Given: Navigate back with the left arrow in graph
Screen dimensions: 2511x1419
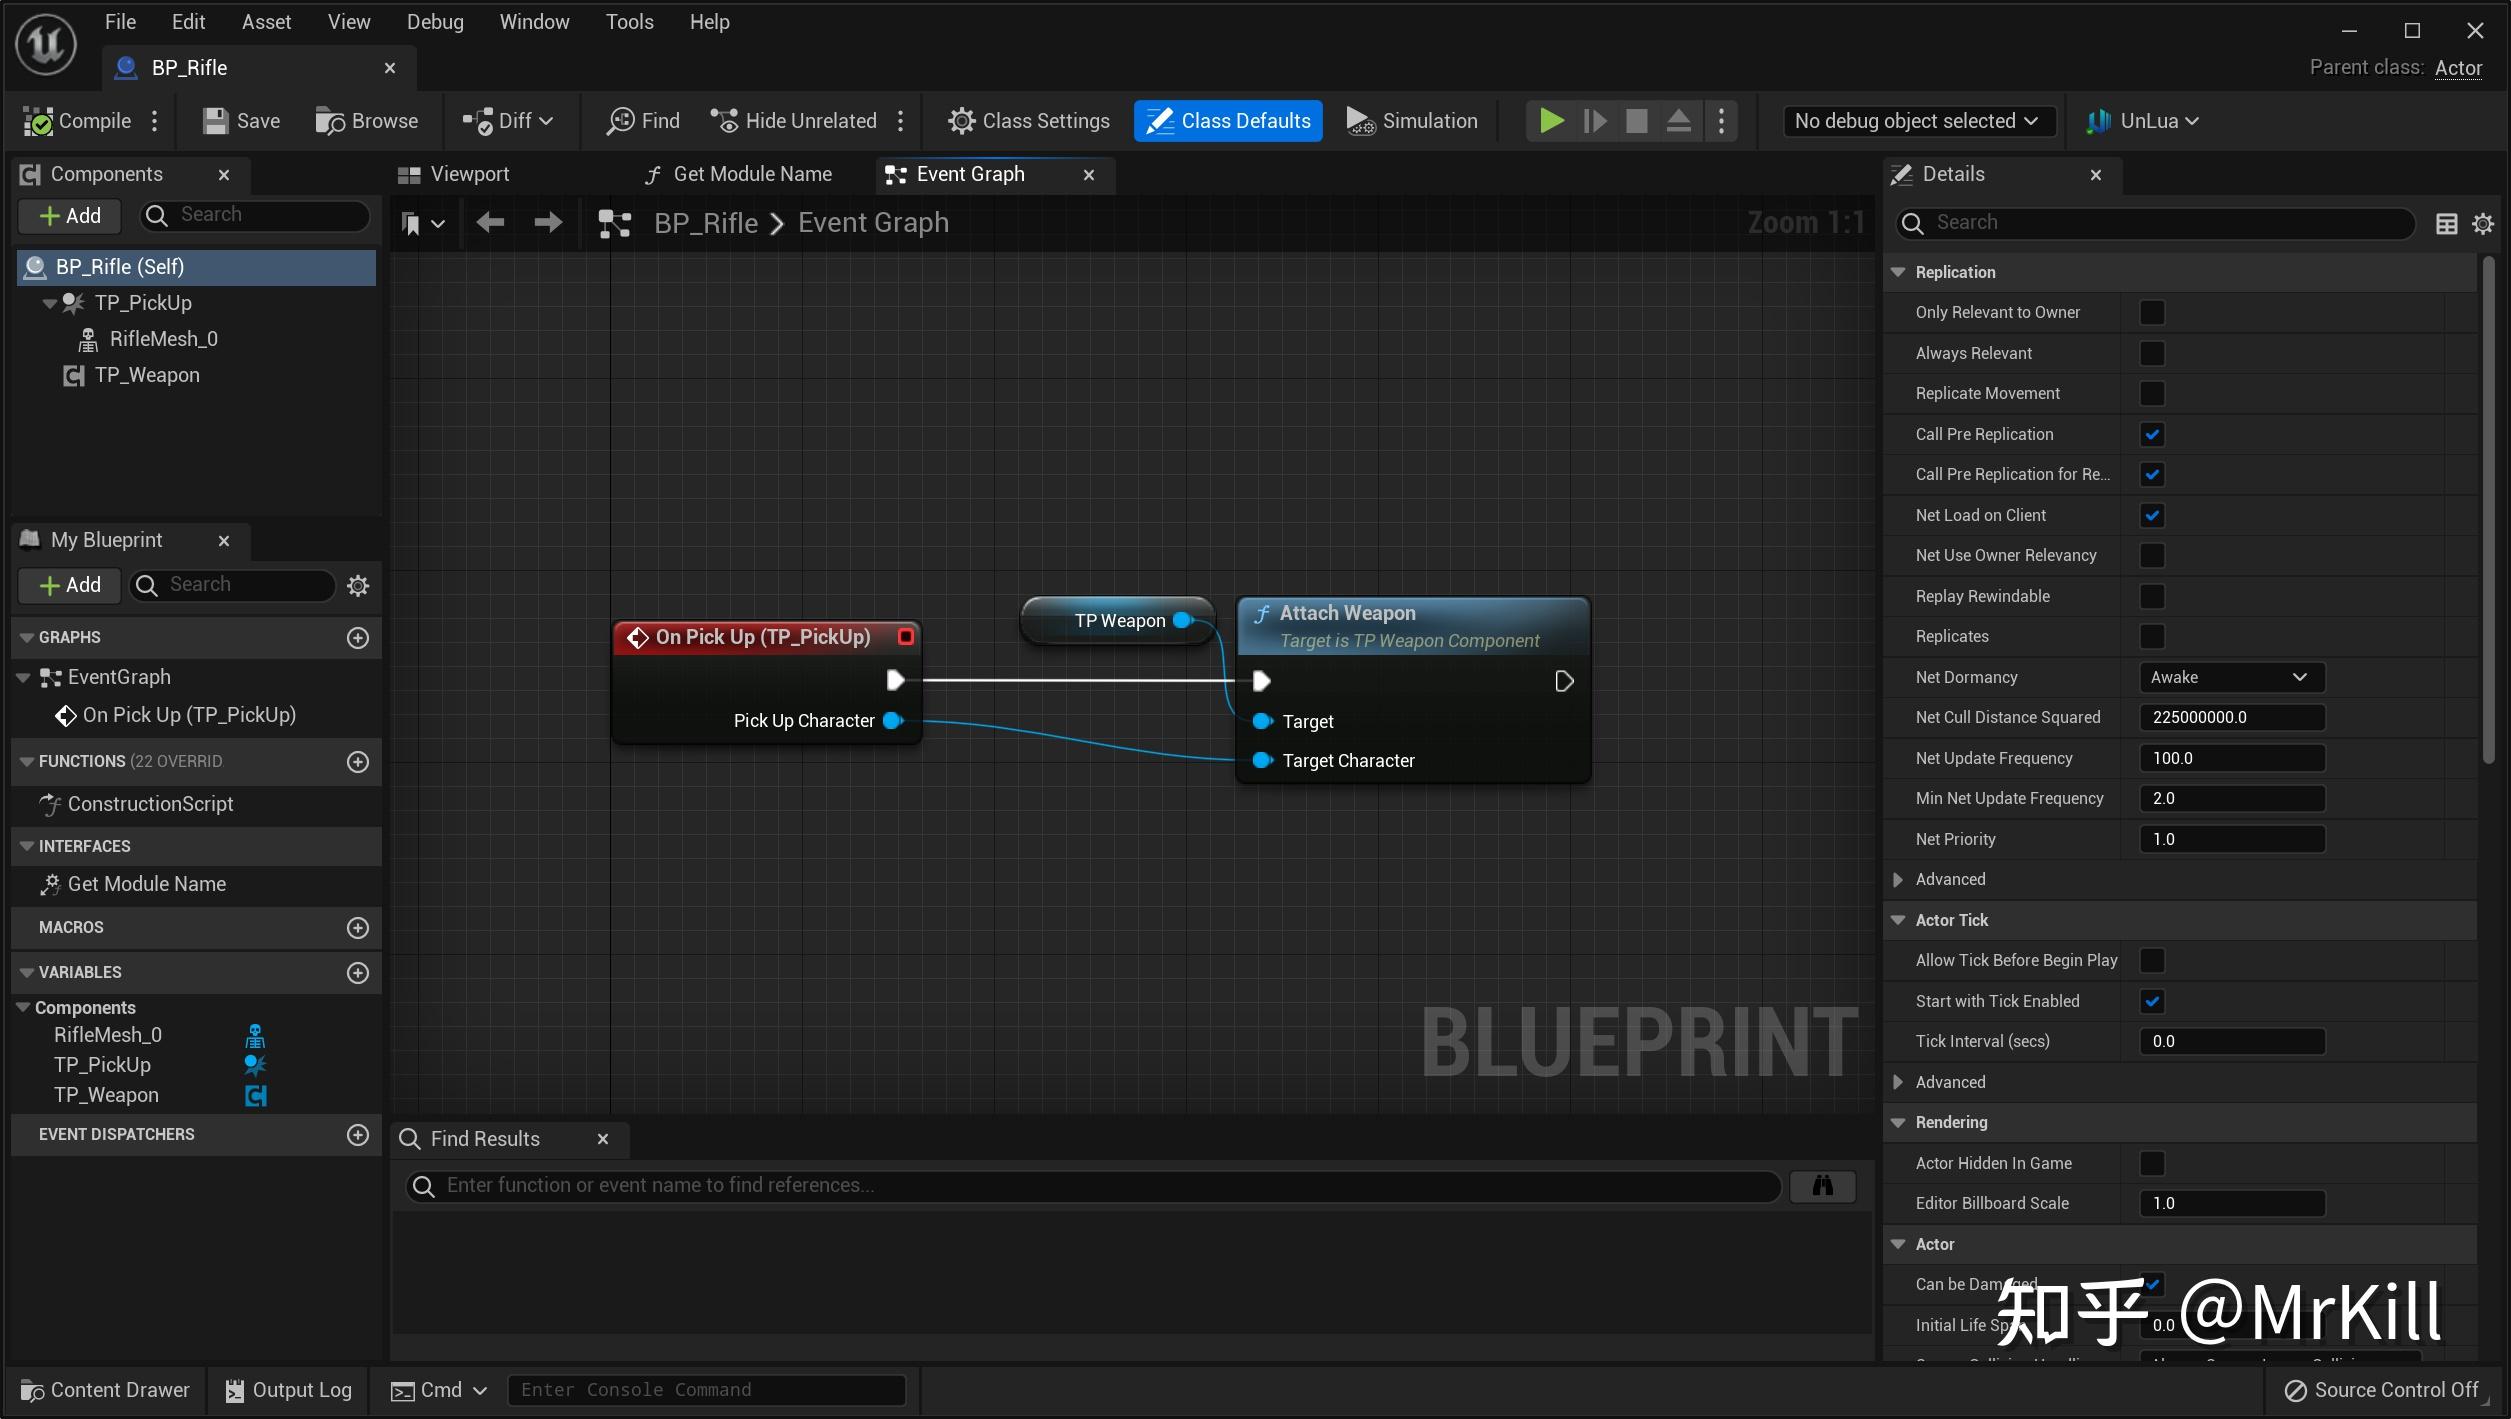Looking at the screenshot, I should 490,222.
